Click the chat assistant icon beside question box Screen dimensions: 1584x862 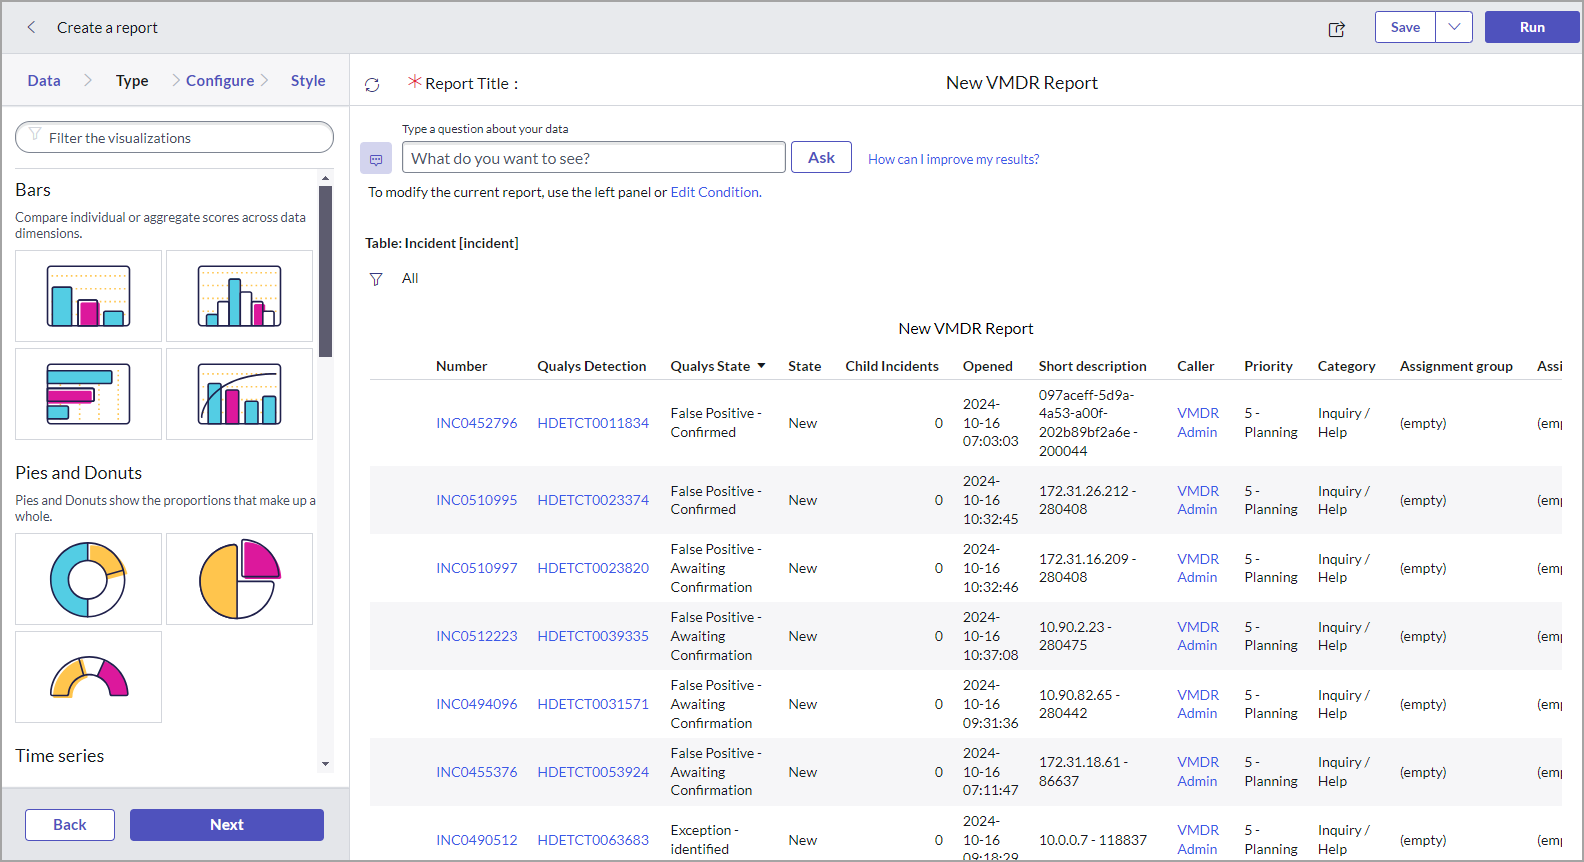pyautogui.click(x=376, y=159)
